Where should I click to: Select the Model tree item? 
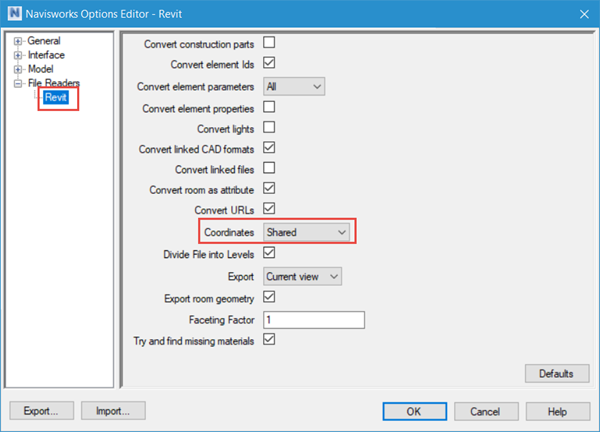pyautogui.click(x=41, y=69)
